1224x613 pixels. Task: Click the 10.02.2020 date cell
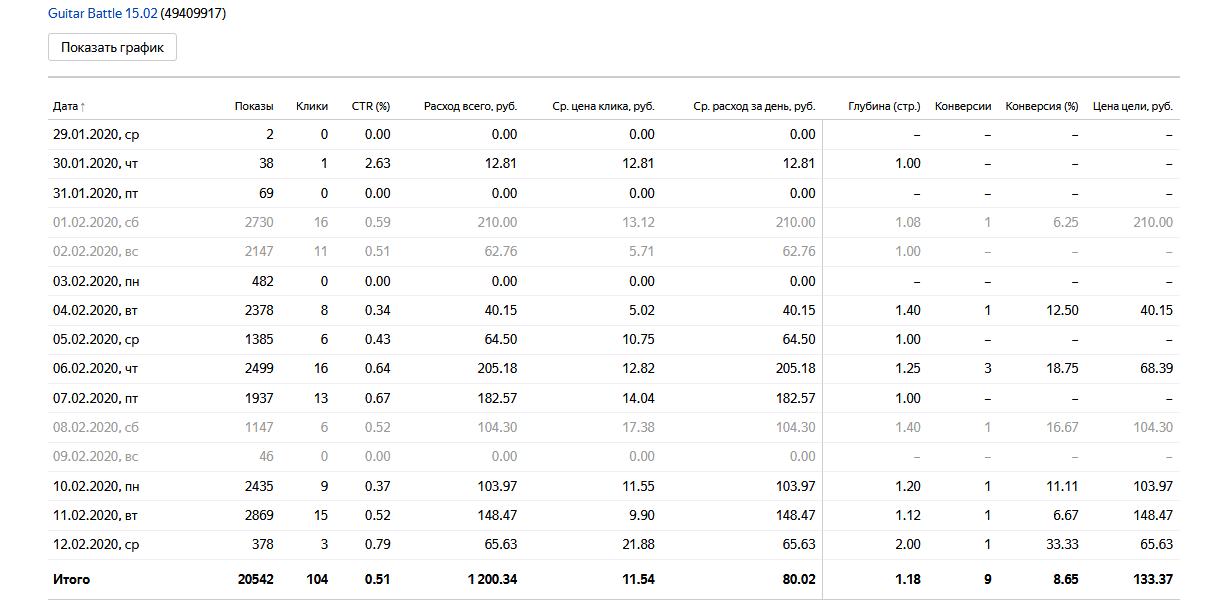90,487
